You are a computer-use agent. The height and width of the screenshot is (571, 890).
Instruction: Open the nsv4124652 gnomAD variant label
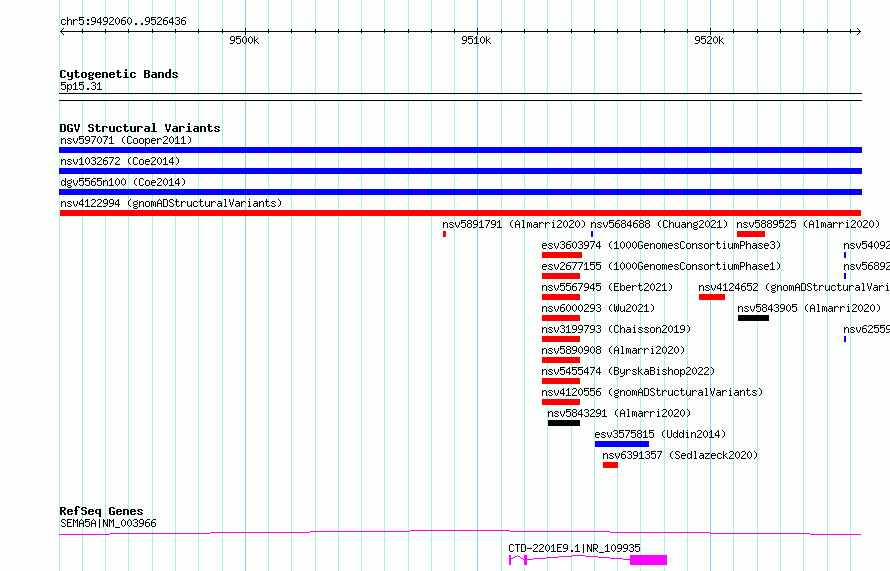click(x=794, y=287)
